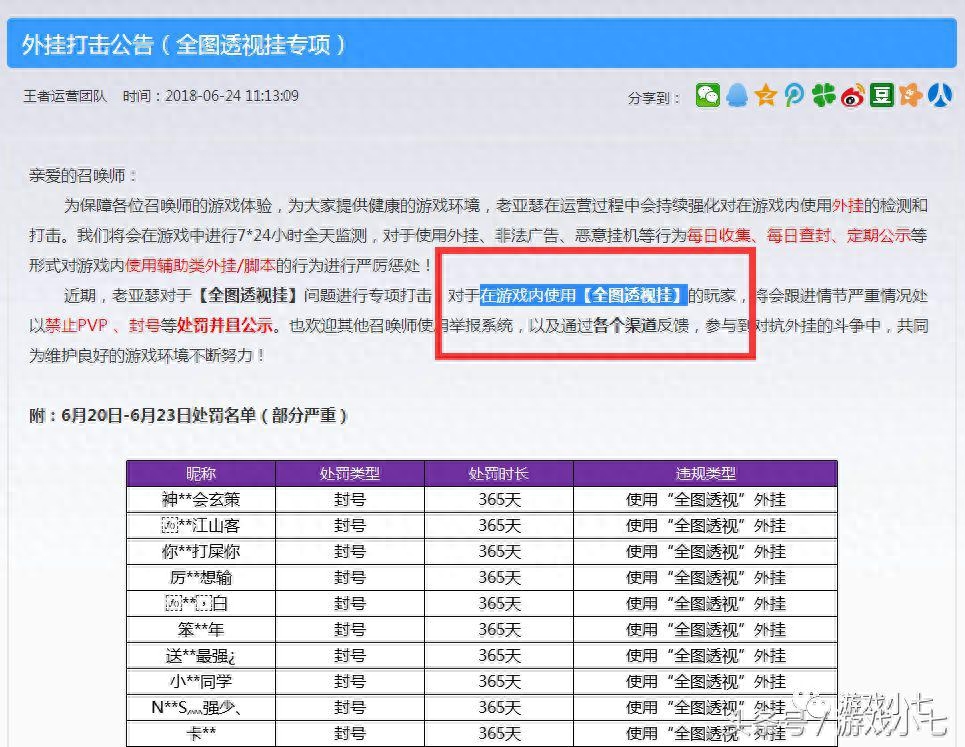Click 365天 in the 小**同学 row

click(499, 682)
